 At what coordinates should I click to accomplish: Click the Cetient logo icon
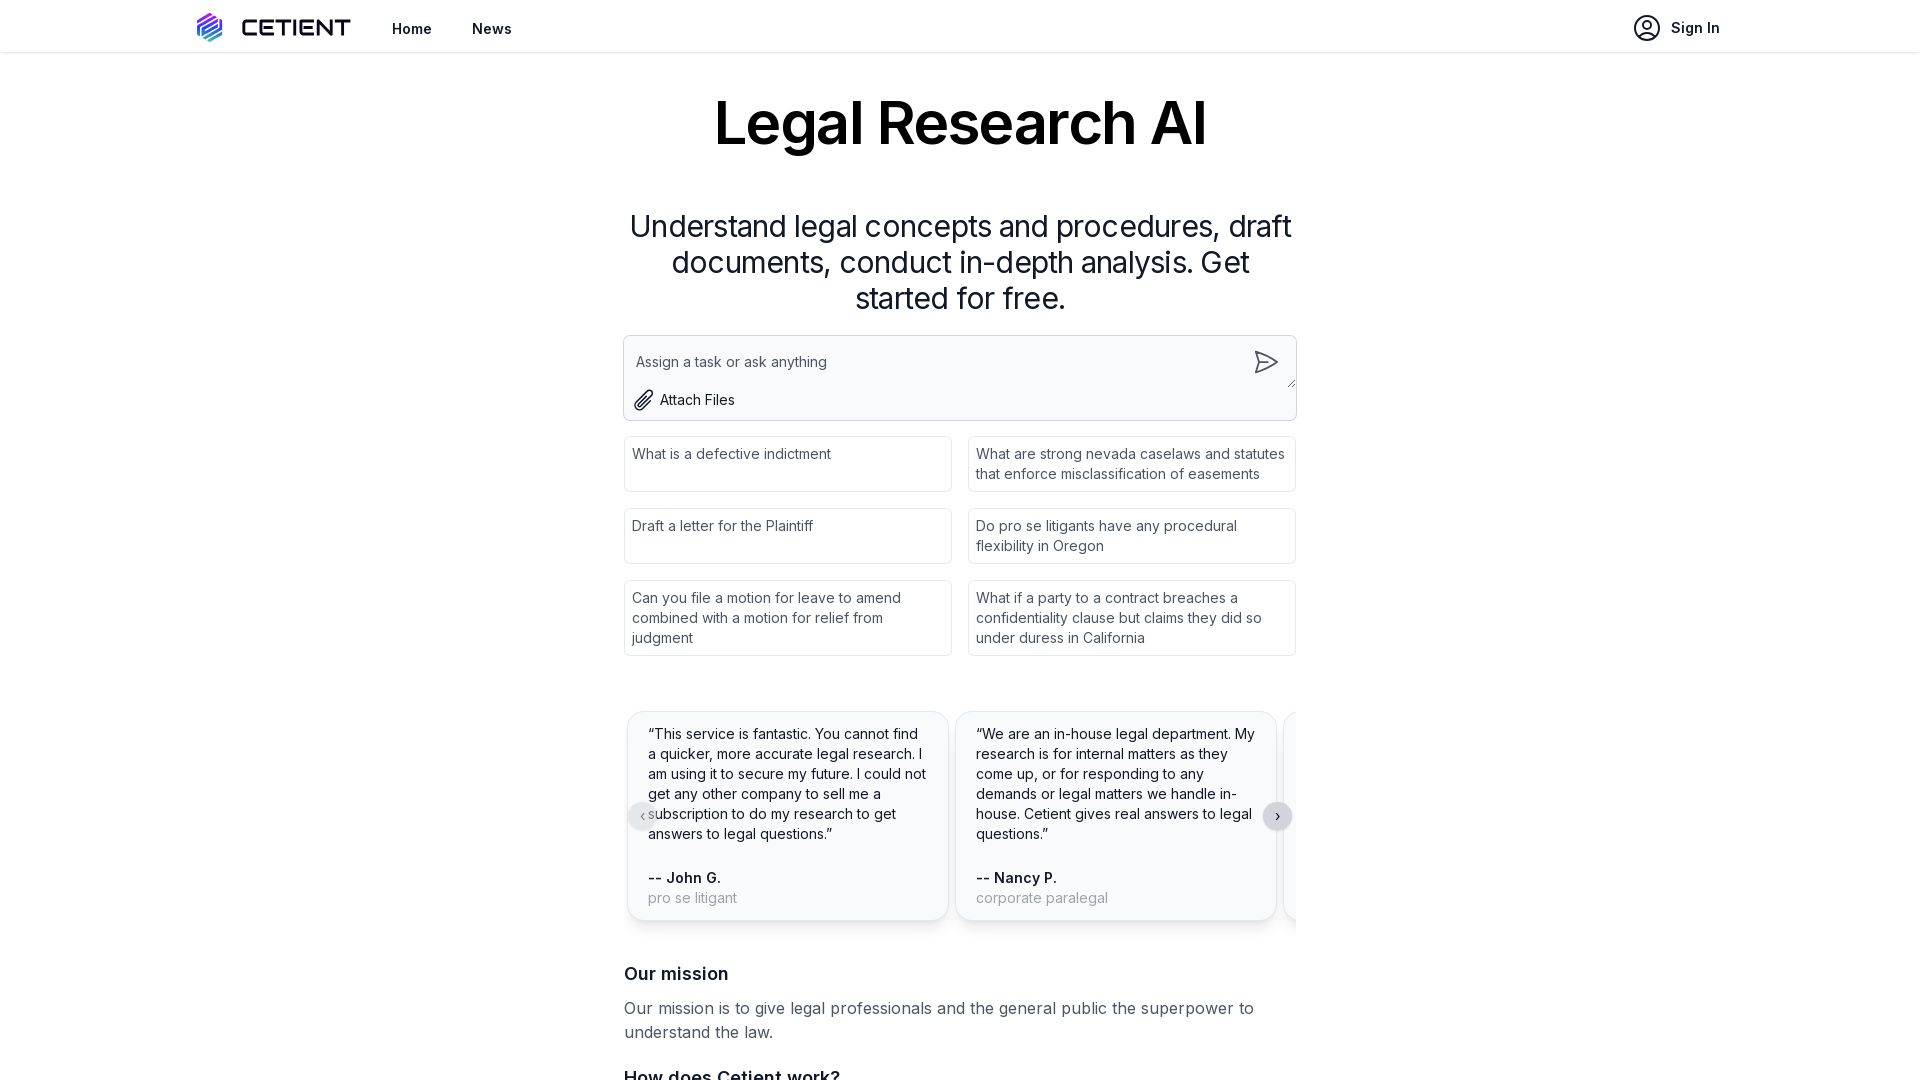pyautogui.click(x=209, y=27)
